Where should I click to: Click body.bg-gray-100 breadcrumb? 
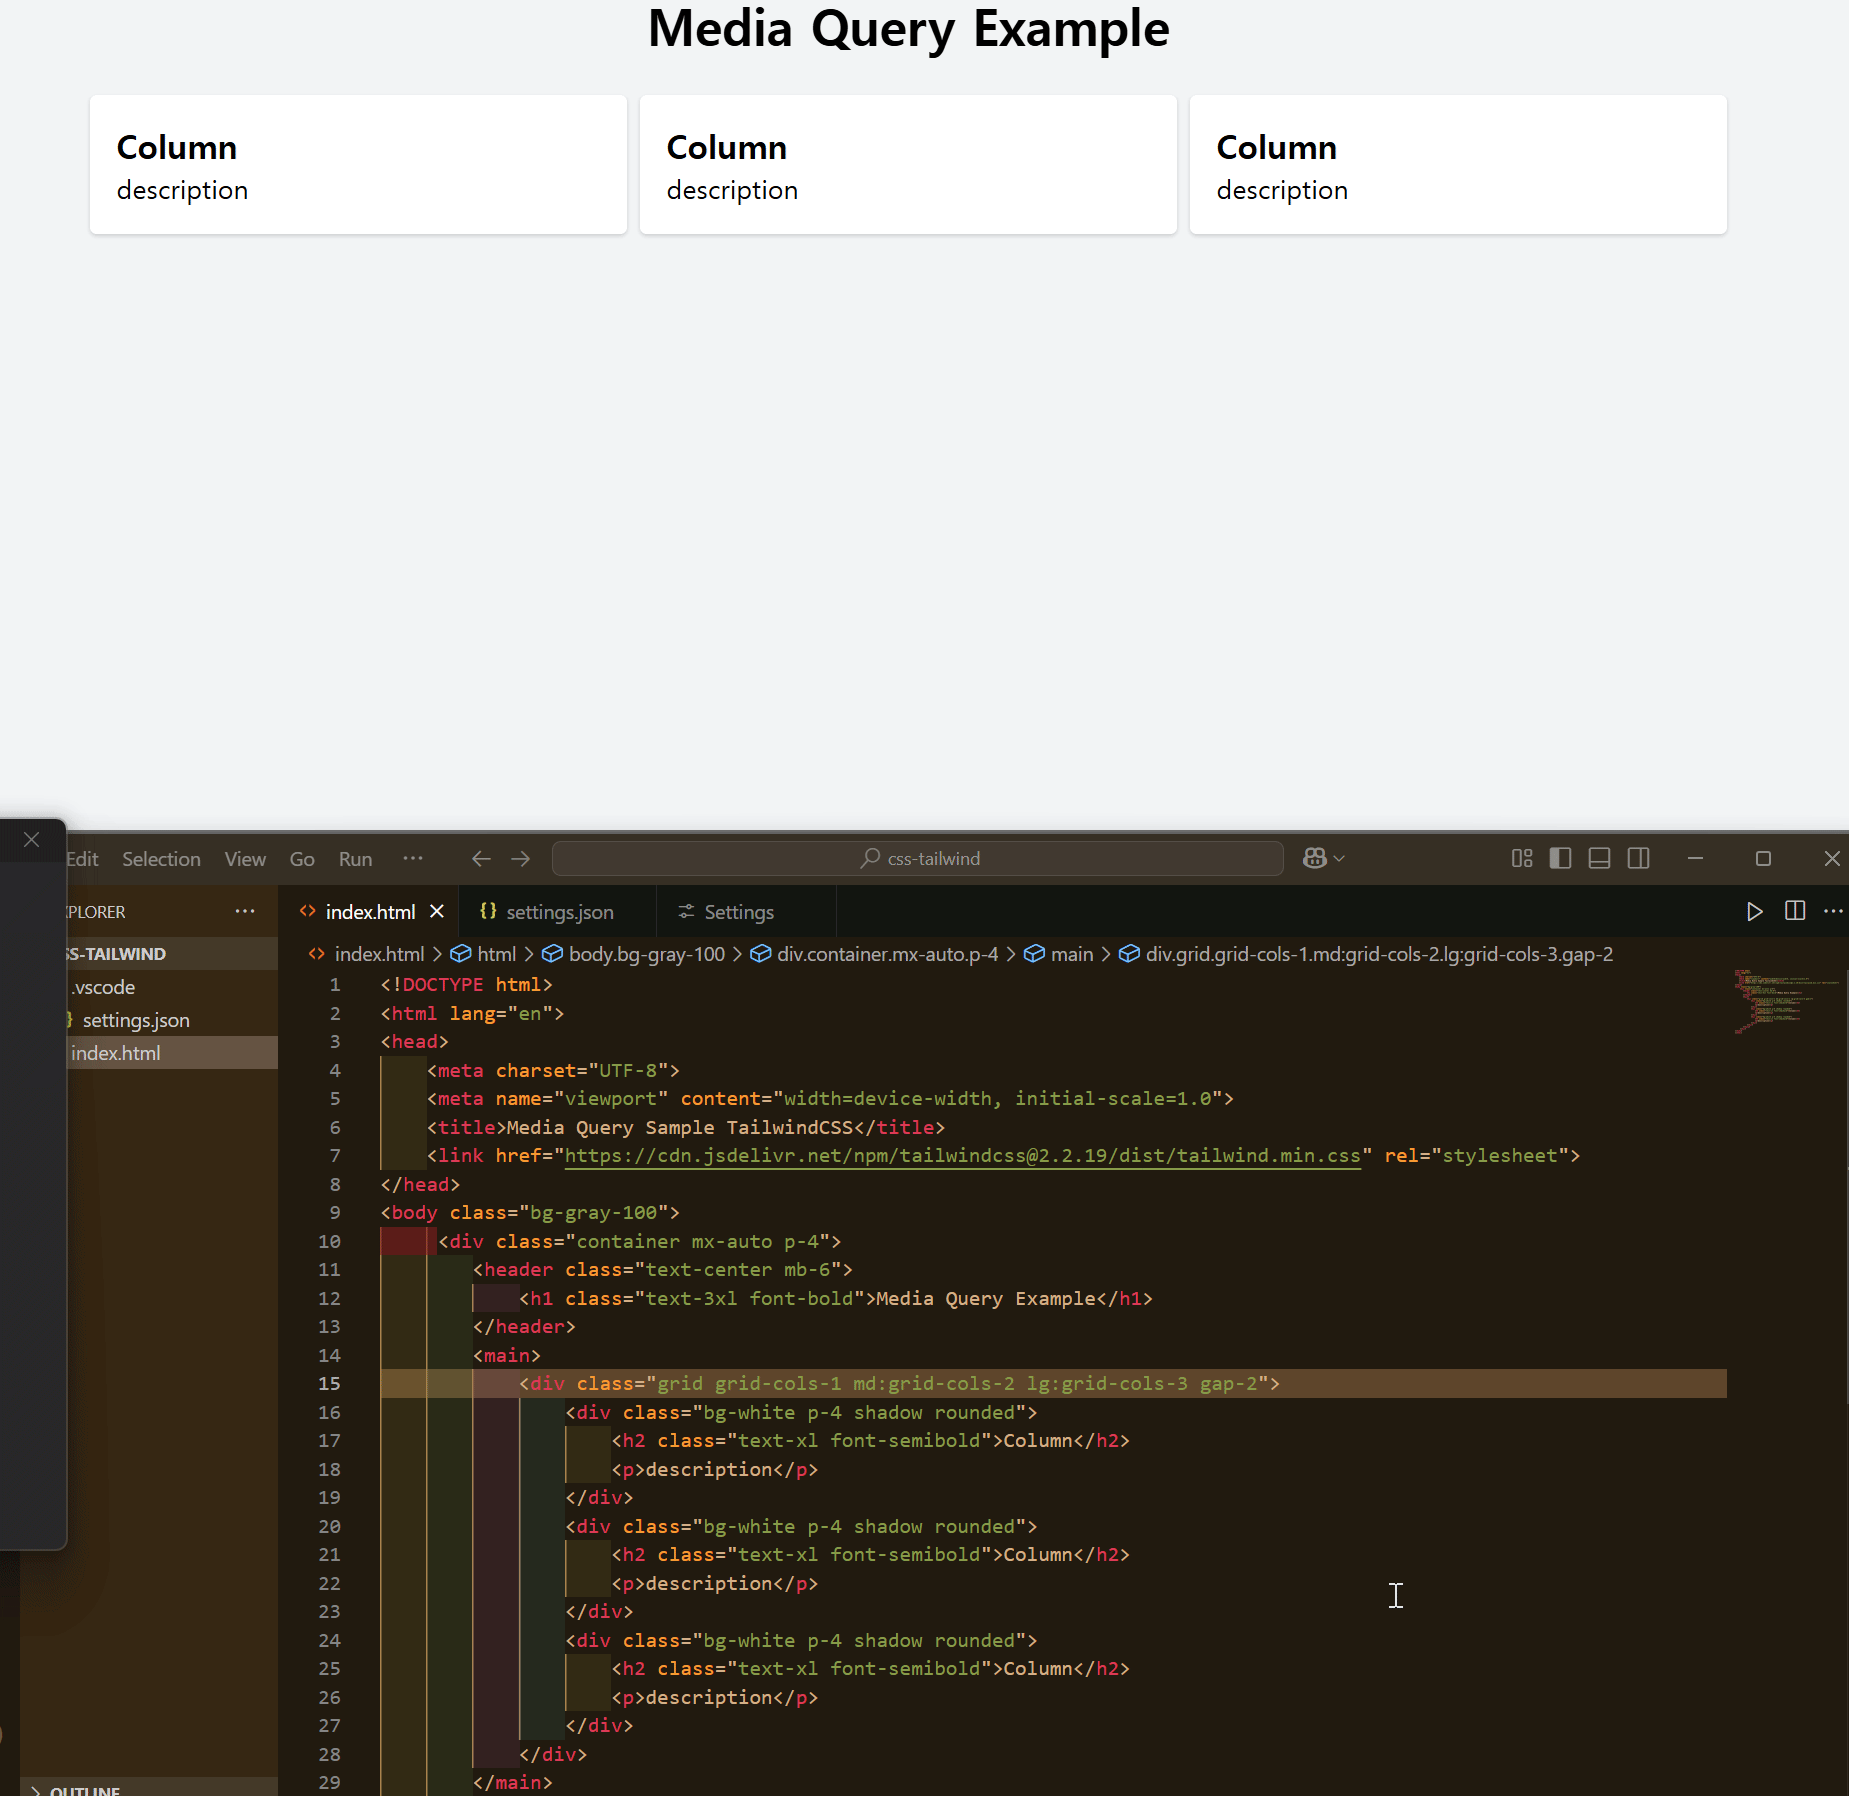pyautogui.click(x=646, y=954)
